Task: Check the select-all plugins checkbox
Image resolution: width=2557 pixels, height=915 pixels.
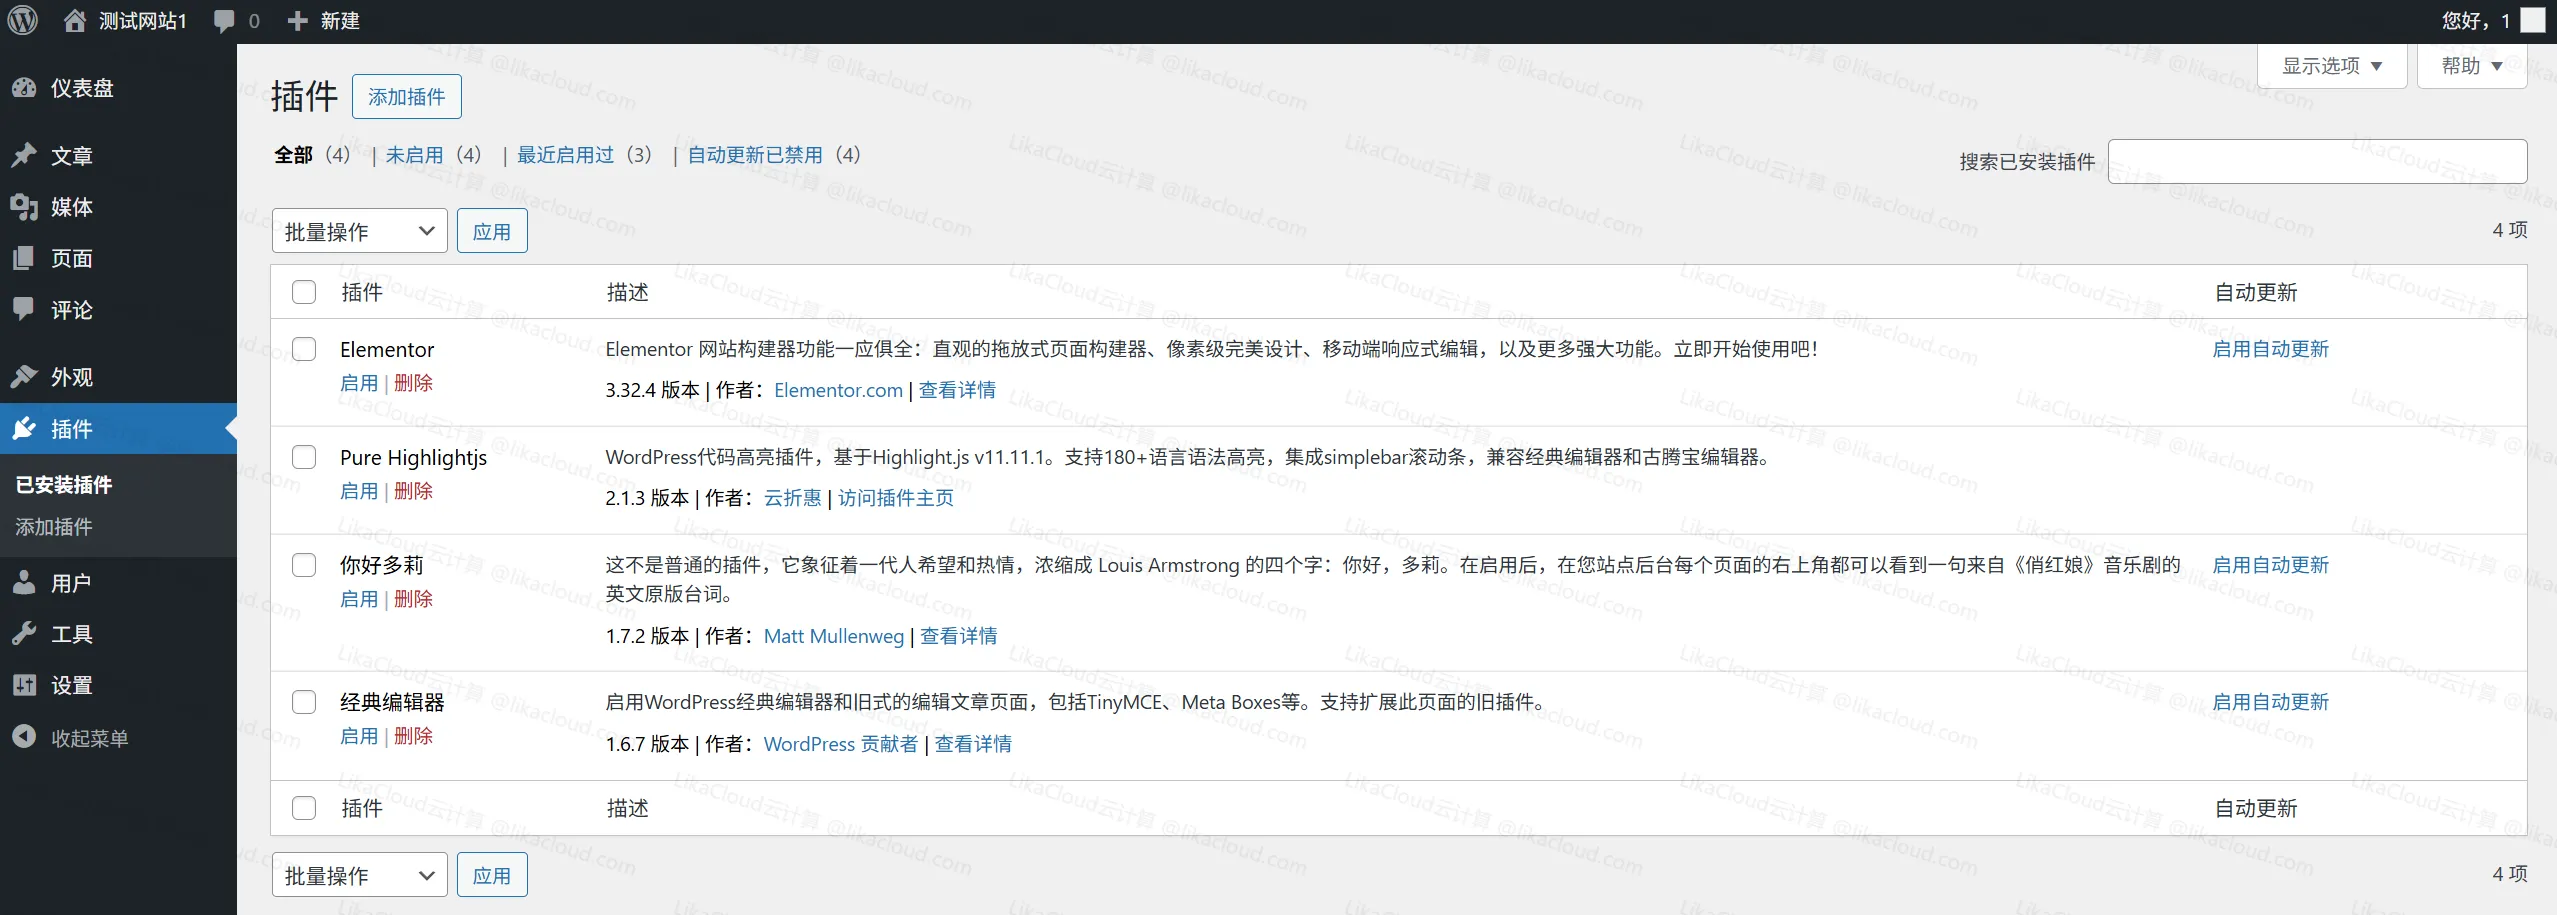Action: pos(303,292)
